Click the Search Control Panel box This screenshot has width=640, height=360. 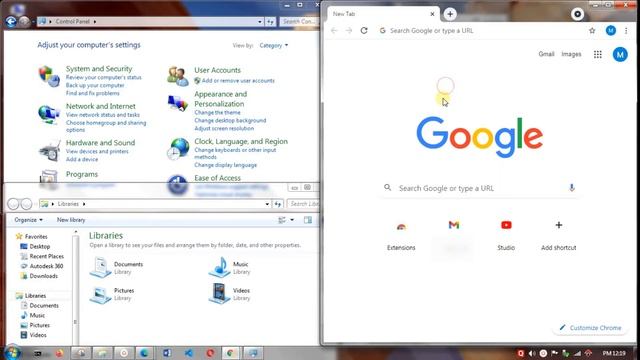300,22
